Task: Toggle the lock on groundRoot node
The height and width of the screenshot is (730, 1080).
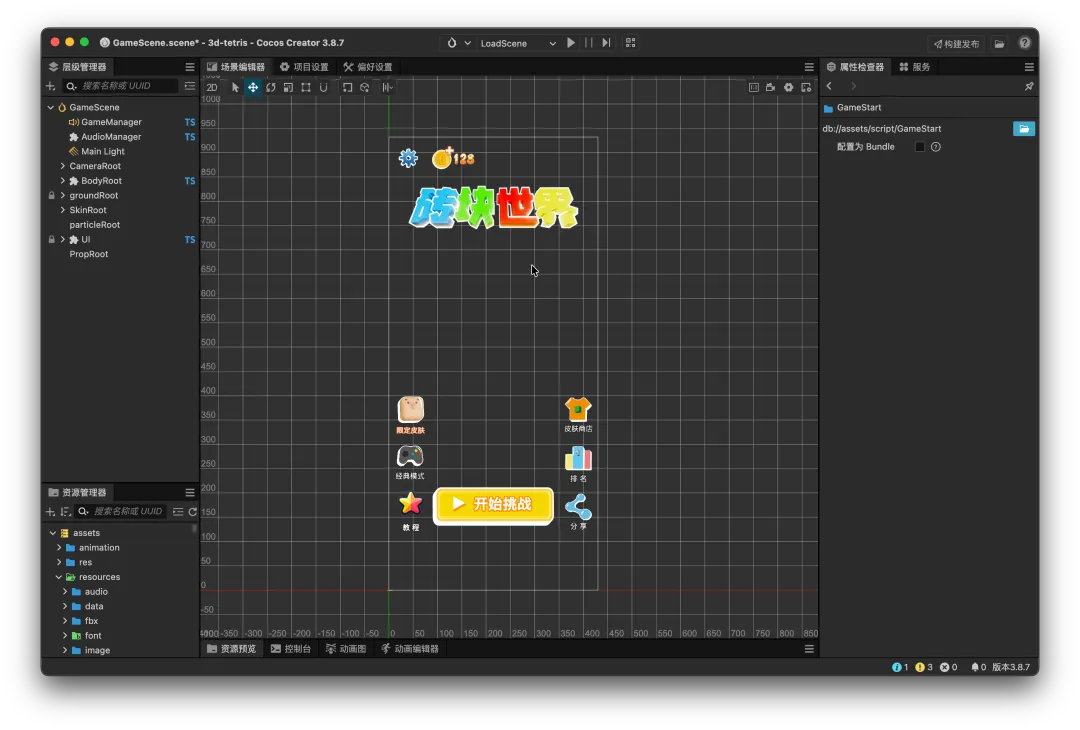Action: point(52,196)
